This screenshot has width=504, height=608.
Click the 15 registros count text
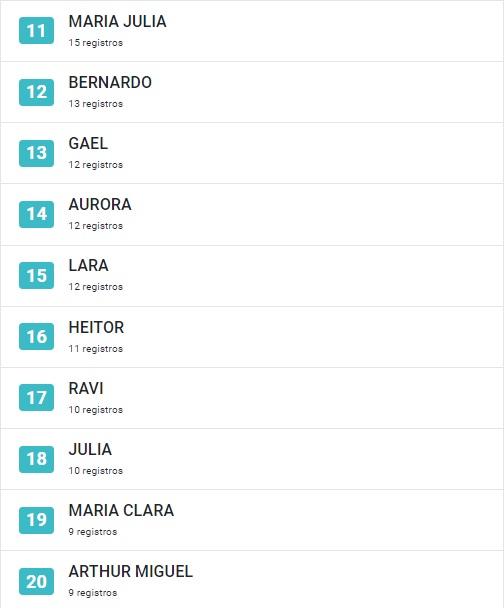tap(96, 43)
